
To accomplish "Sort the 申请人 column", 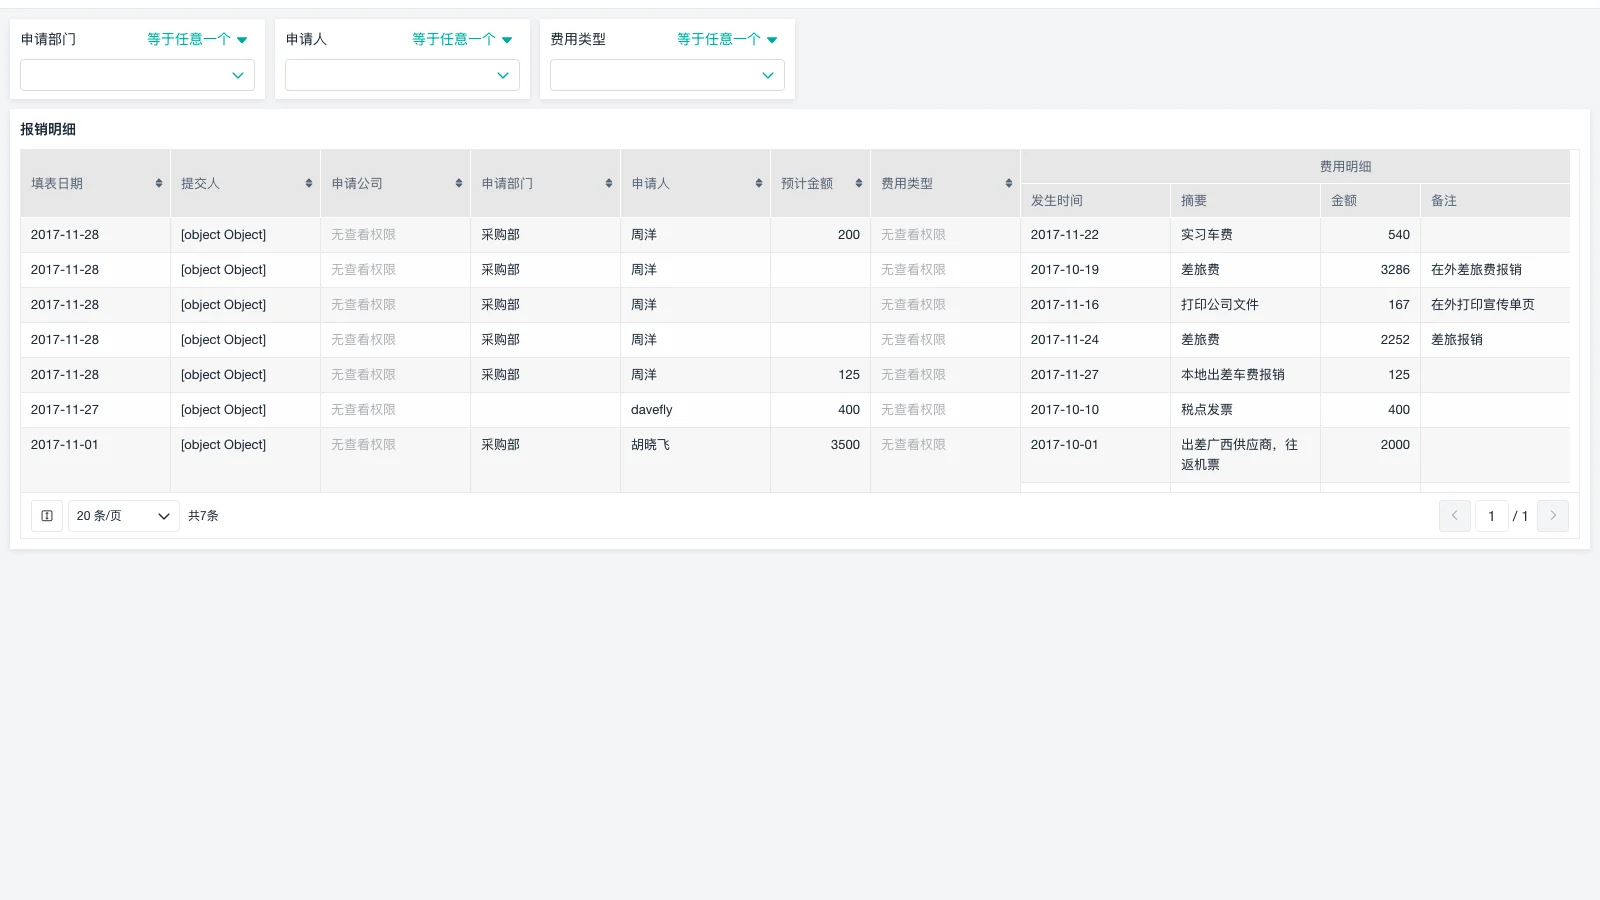I will [x=757, y=183].
